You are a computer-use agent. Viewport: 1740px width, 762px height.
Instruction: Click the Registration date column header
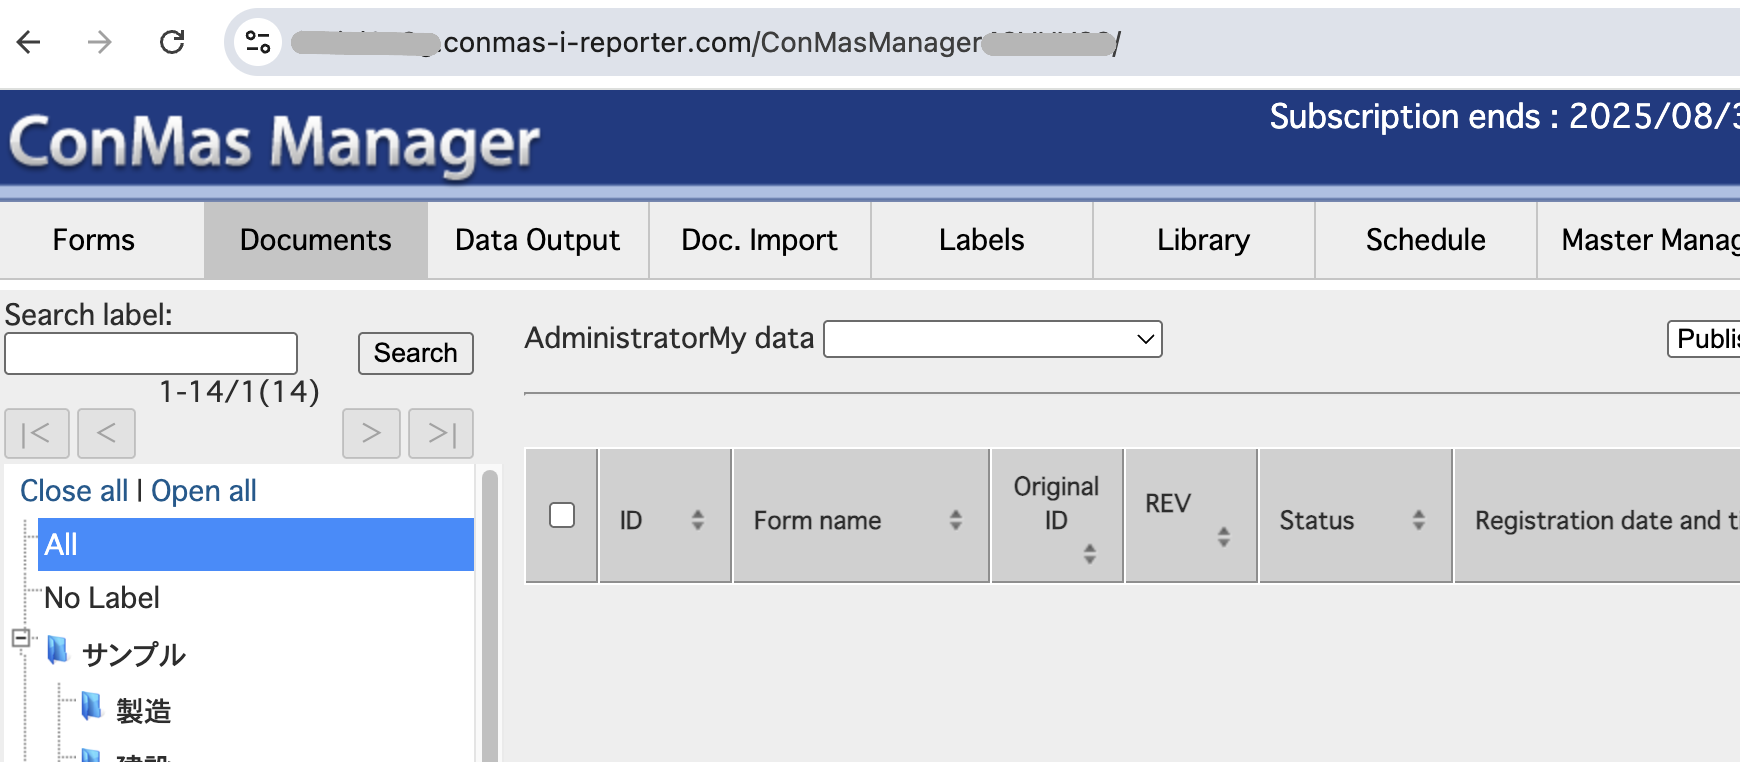tap(1598, 516)
